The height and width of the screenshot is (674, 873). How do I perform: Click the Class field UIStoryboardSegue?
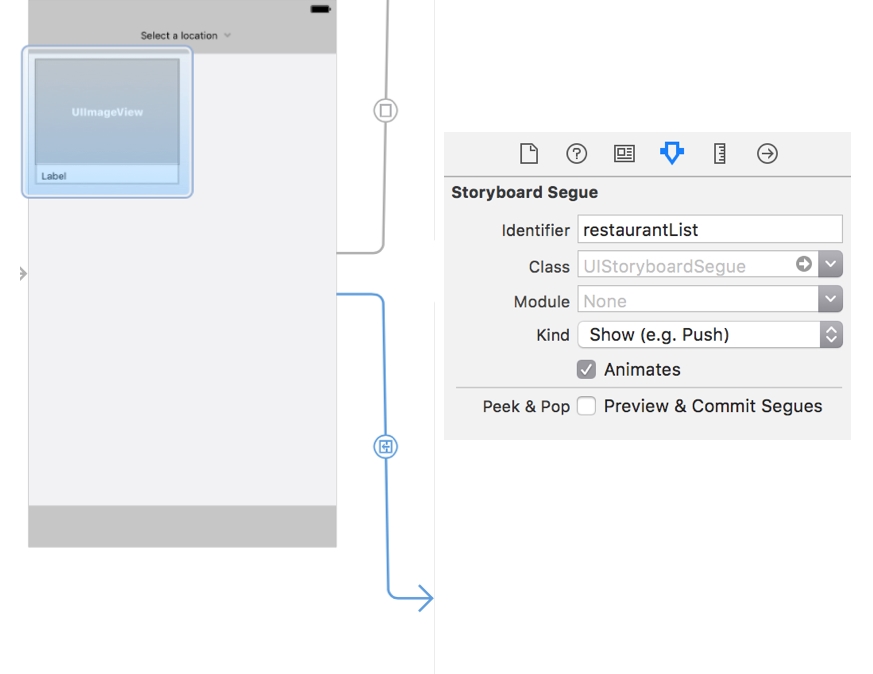[698, 264]
